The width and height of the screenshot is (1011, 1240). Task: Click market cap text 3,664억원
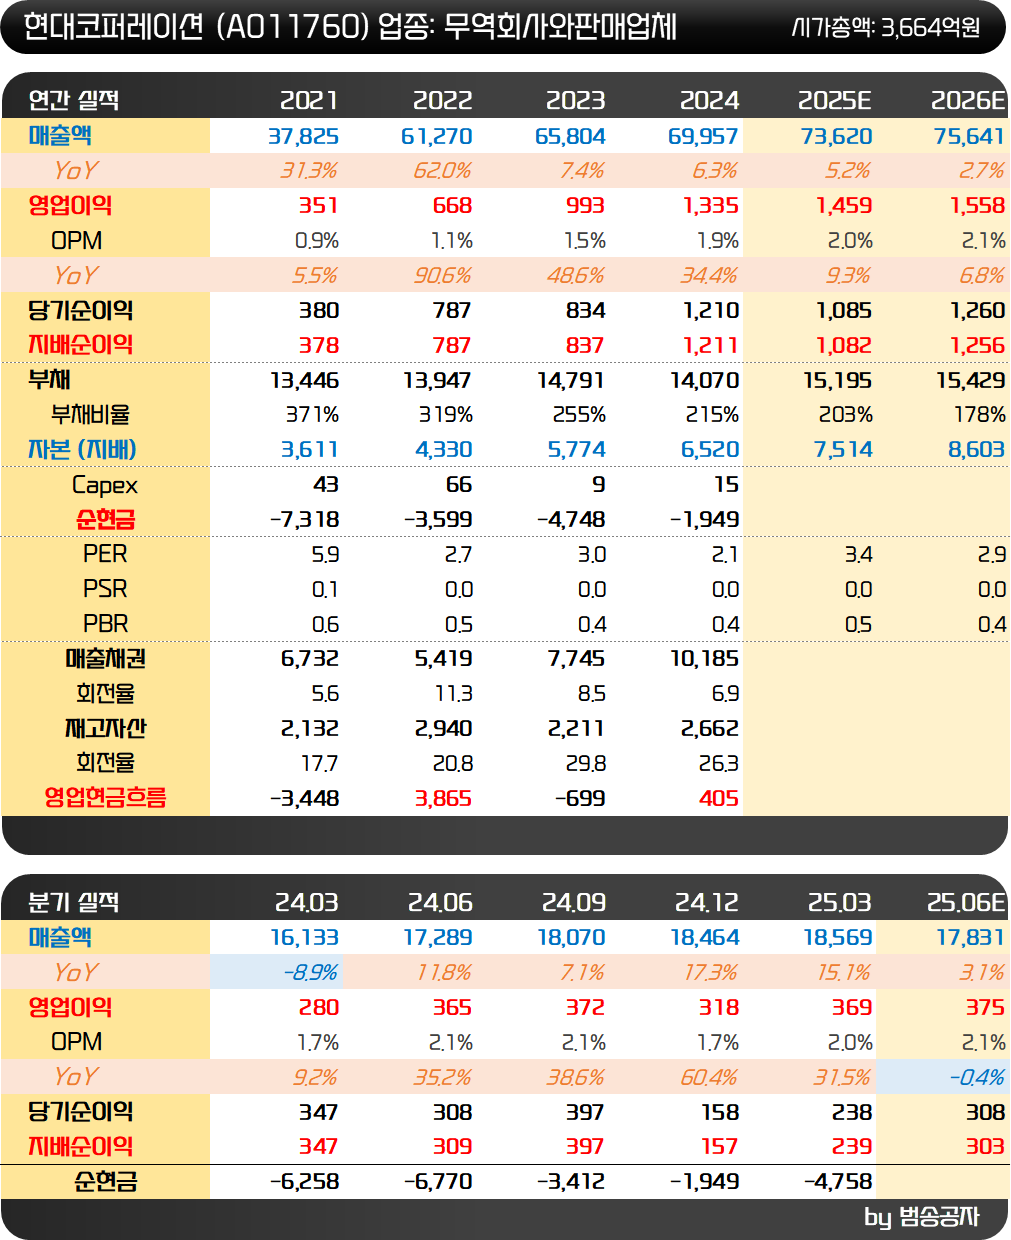click(x=930, y=28)
